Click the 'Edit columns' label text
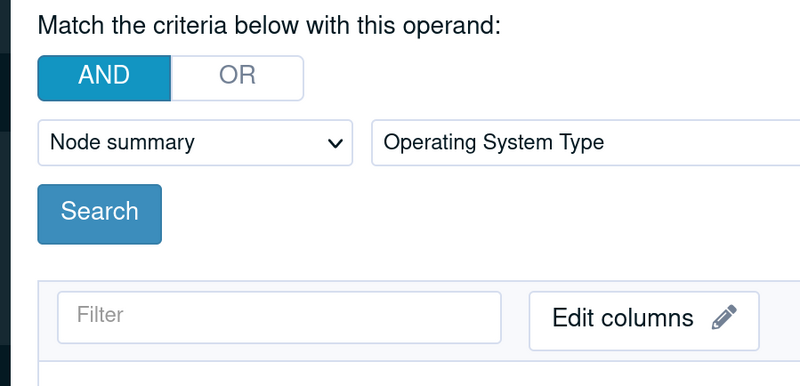This screenshot has height=386, width=800. [x=622, y=318]
